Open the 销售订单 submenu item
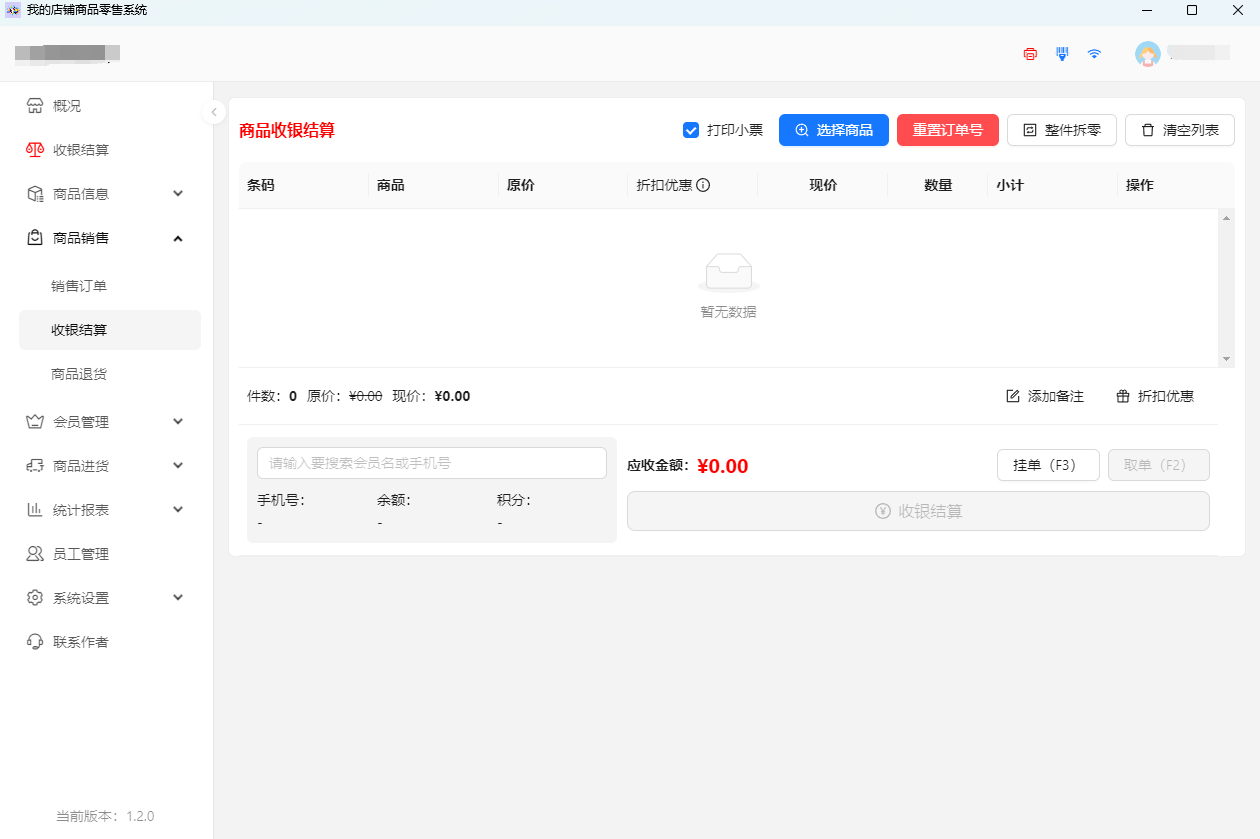1260x839 pixels. point(79,286)
